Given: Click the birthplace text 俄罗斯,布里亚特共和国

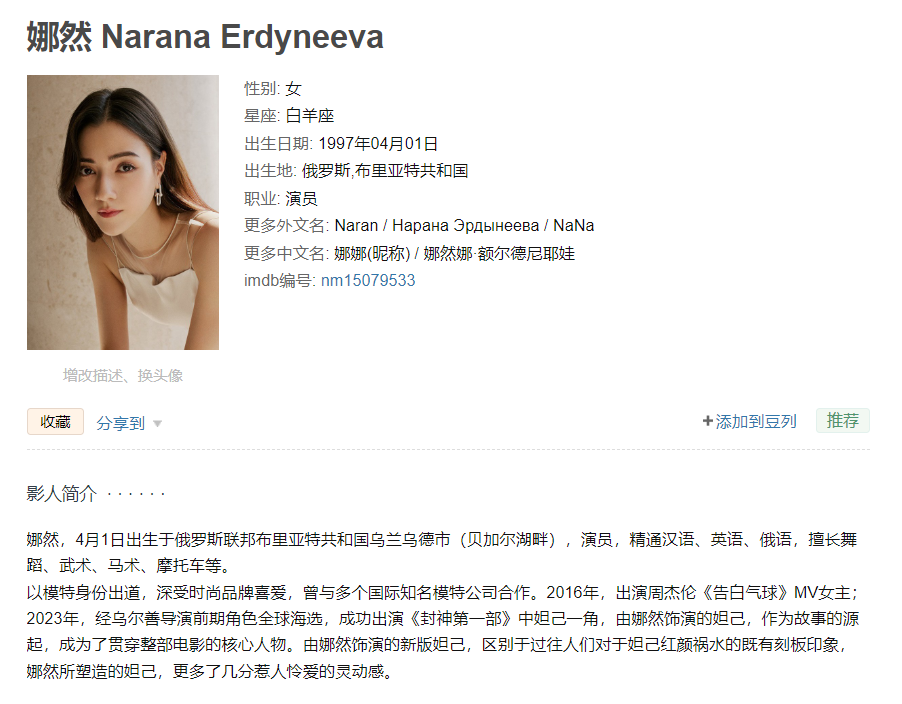Looking at the screenshot, I should coord(385,171).
